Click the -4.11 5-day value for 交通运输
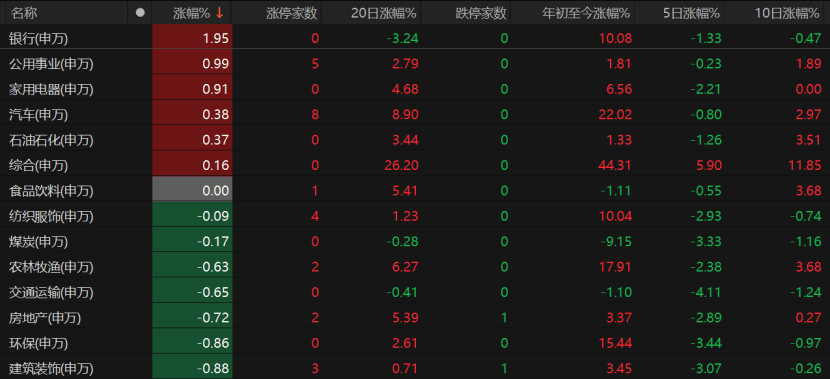This screenshot has width=830, height=379. tap(706, 293)
